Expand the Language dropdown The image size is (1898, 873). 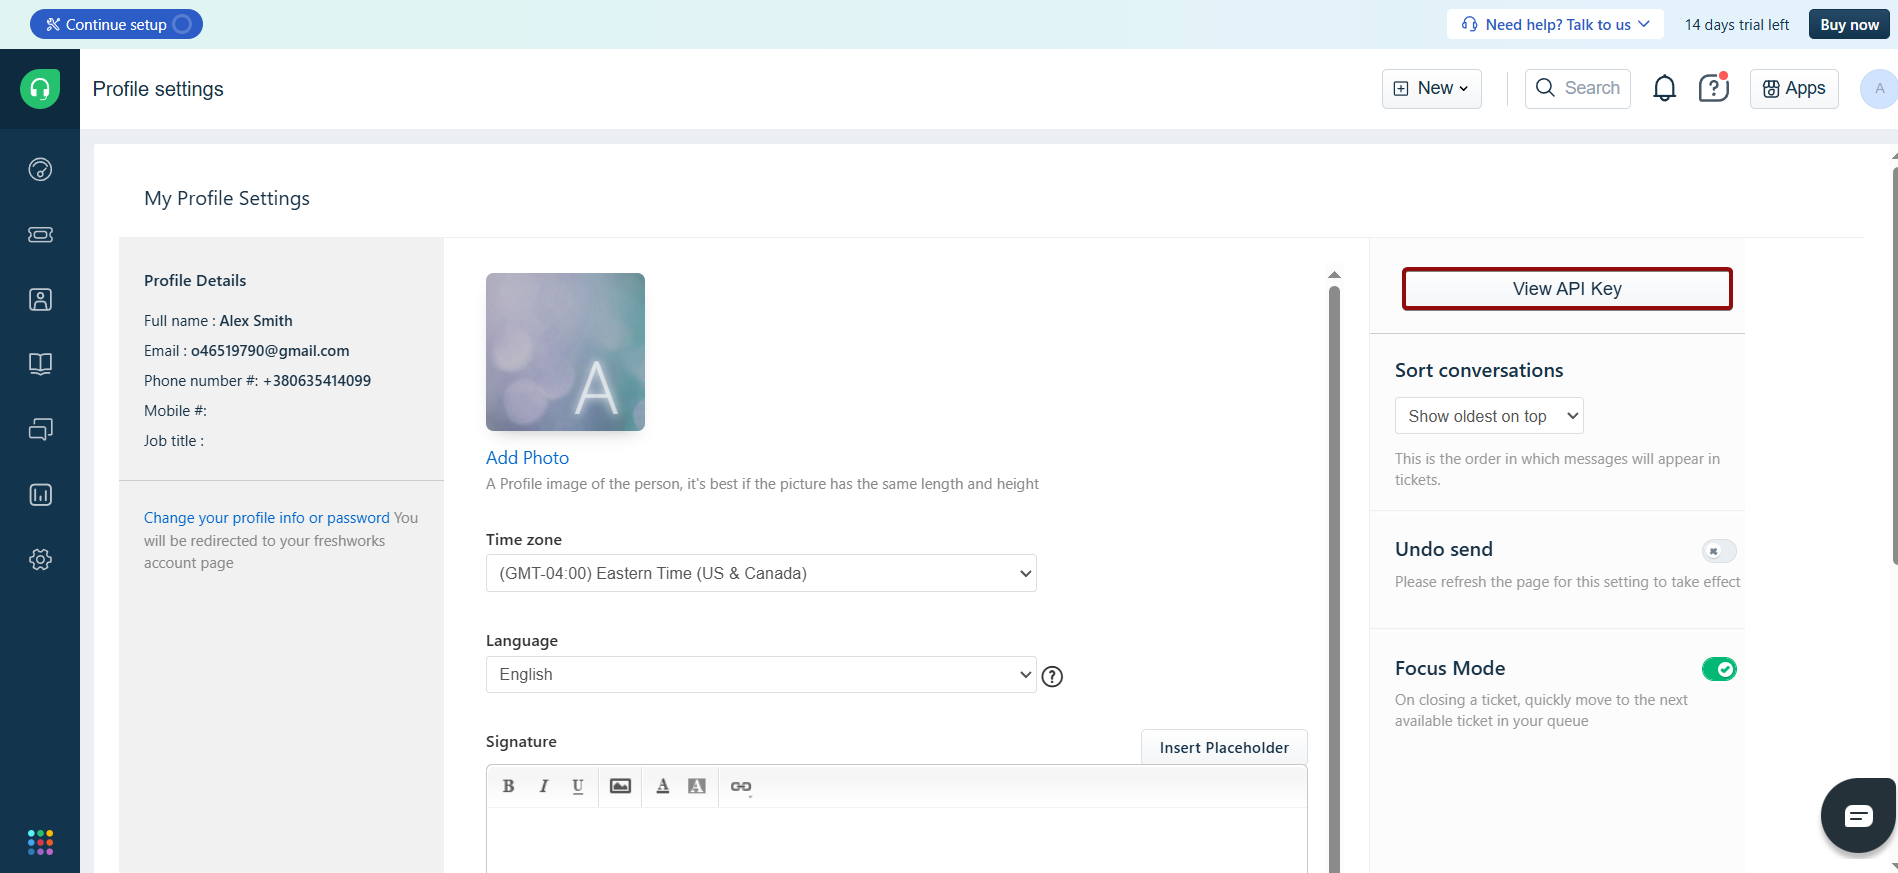coord(760,675)
